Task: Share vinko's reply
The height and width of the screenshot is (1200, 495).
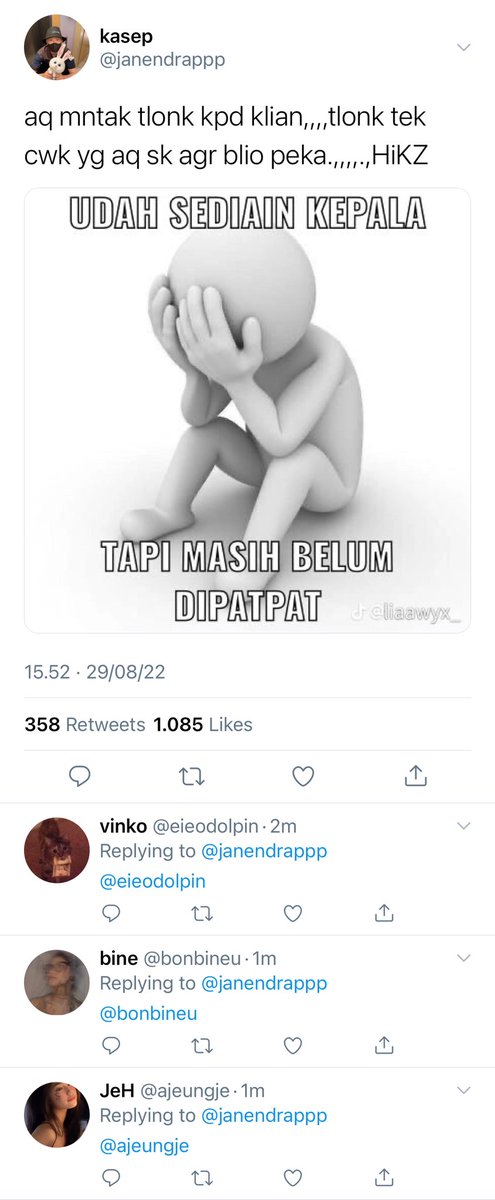Action: pos(383,913)
